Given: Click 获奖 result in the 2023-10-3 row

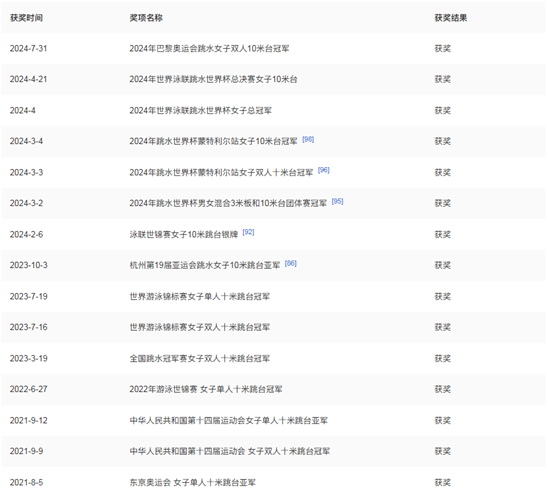Looking at the screenshot, I should pyautogui.click(x=442, y=265).
